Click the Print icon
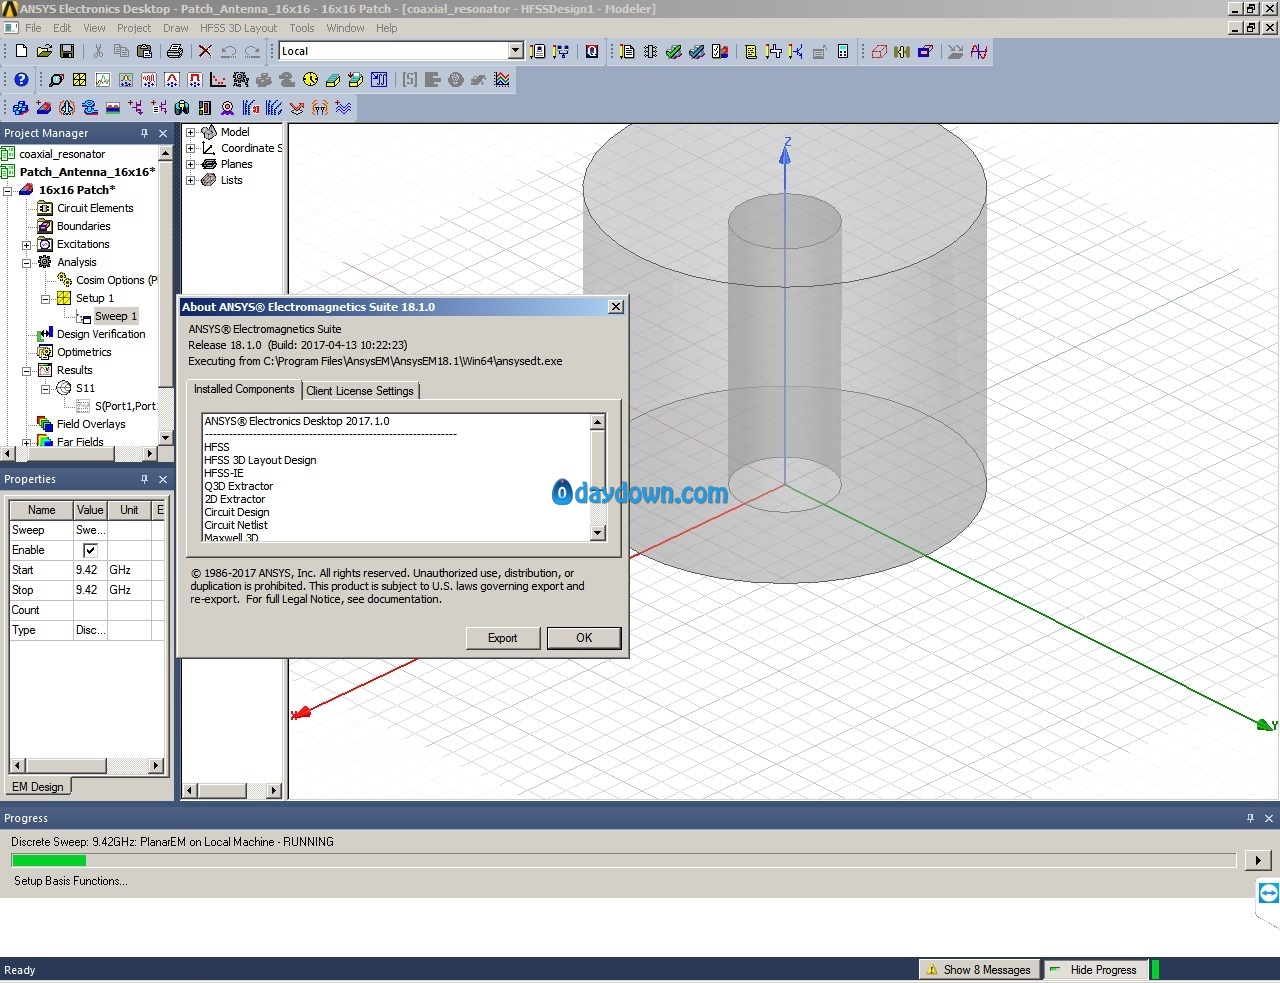The width and height of the screenshot is (1280, 983). (x=175, y=51)
